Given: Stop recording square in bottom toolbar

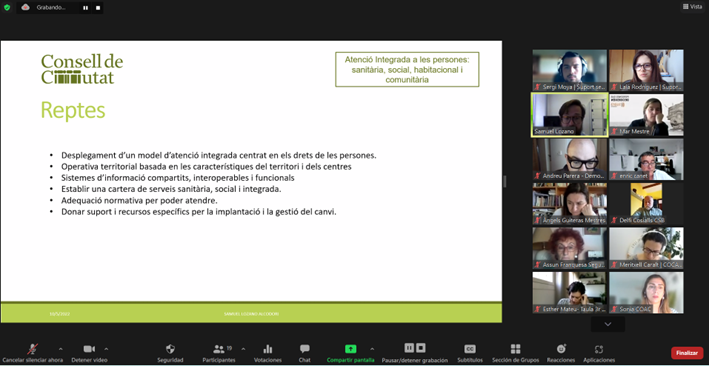Looking at the screenshot, I should pyautogui.click(x=421, y=347).
